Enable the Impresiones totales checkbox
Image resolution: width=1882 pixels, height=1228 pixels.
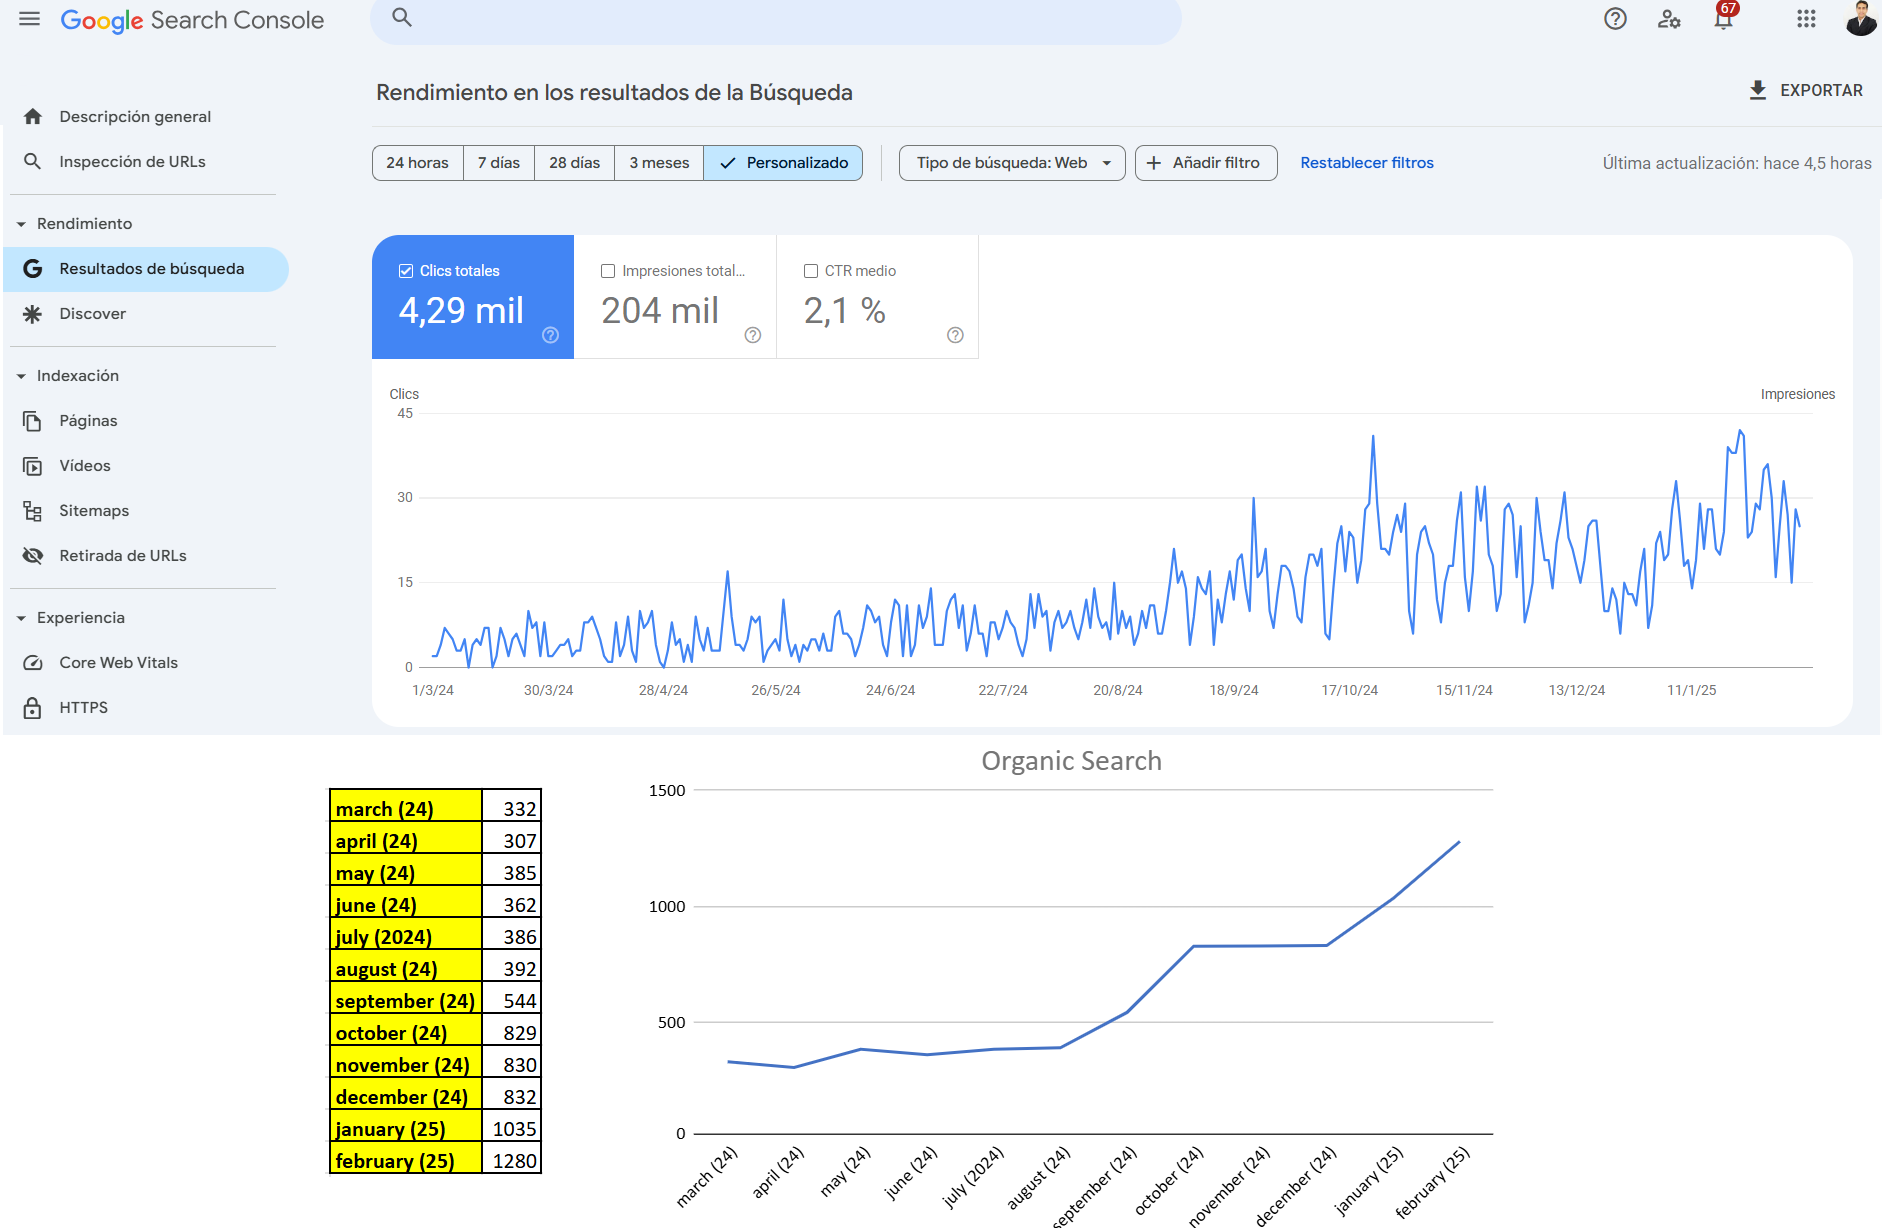coord(608,271)
